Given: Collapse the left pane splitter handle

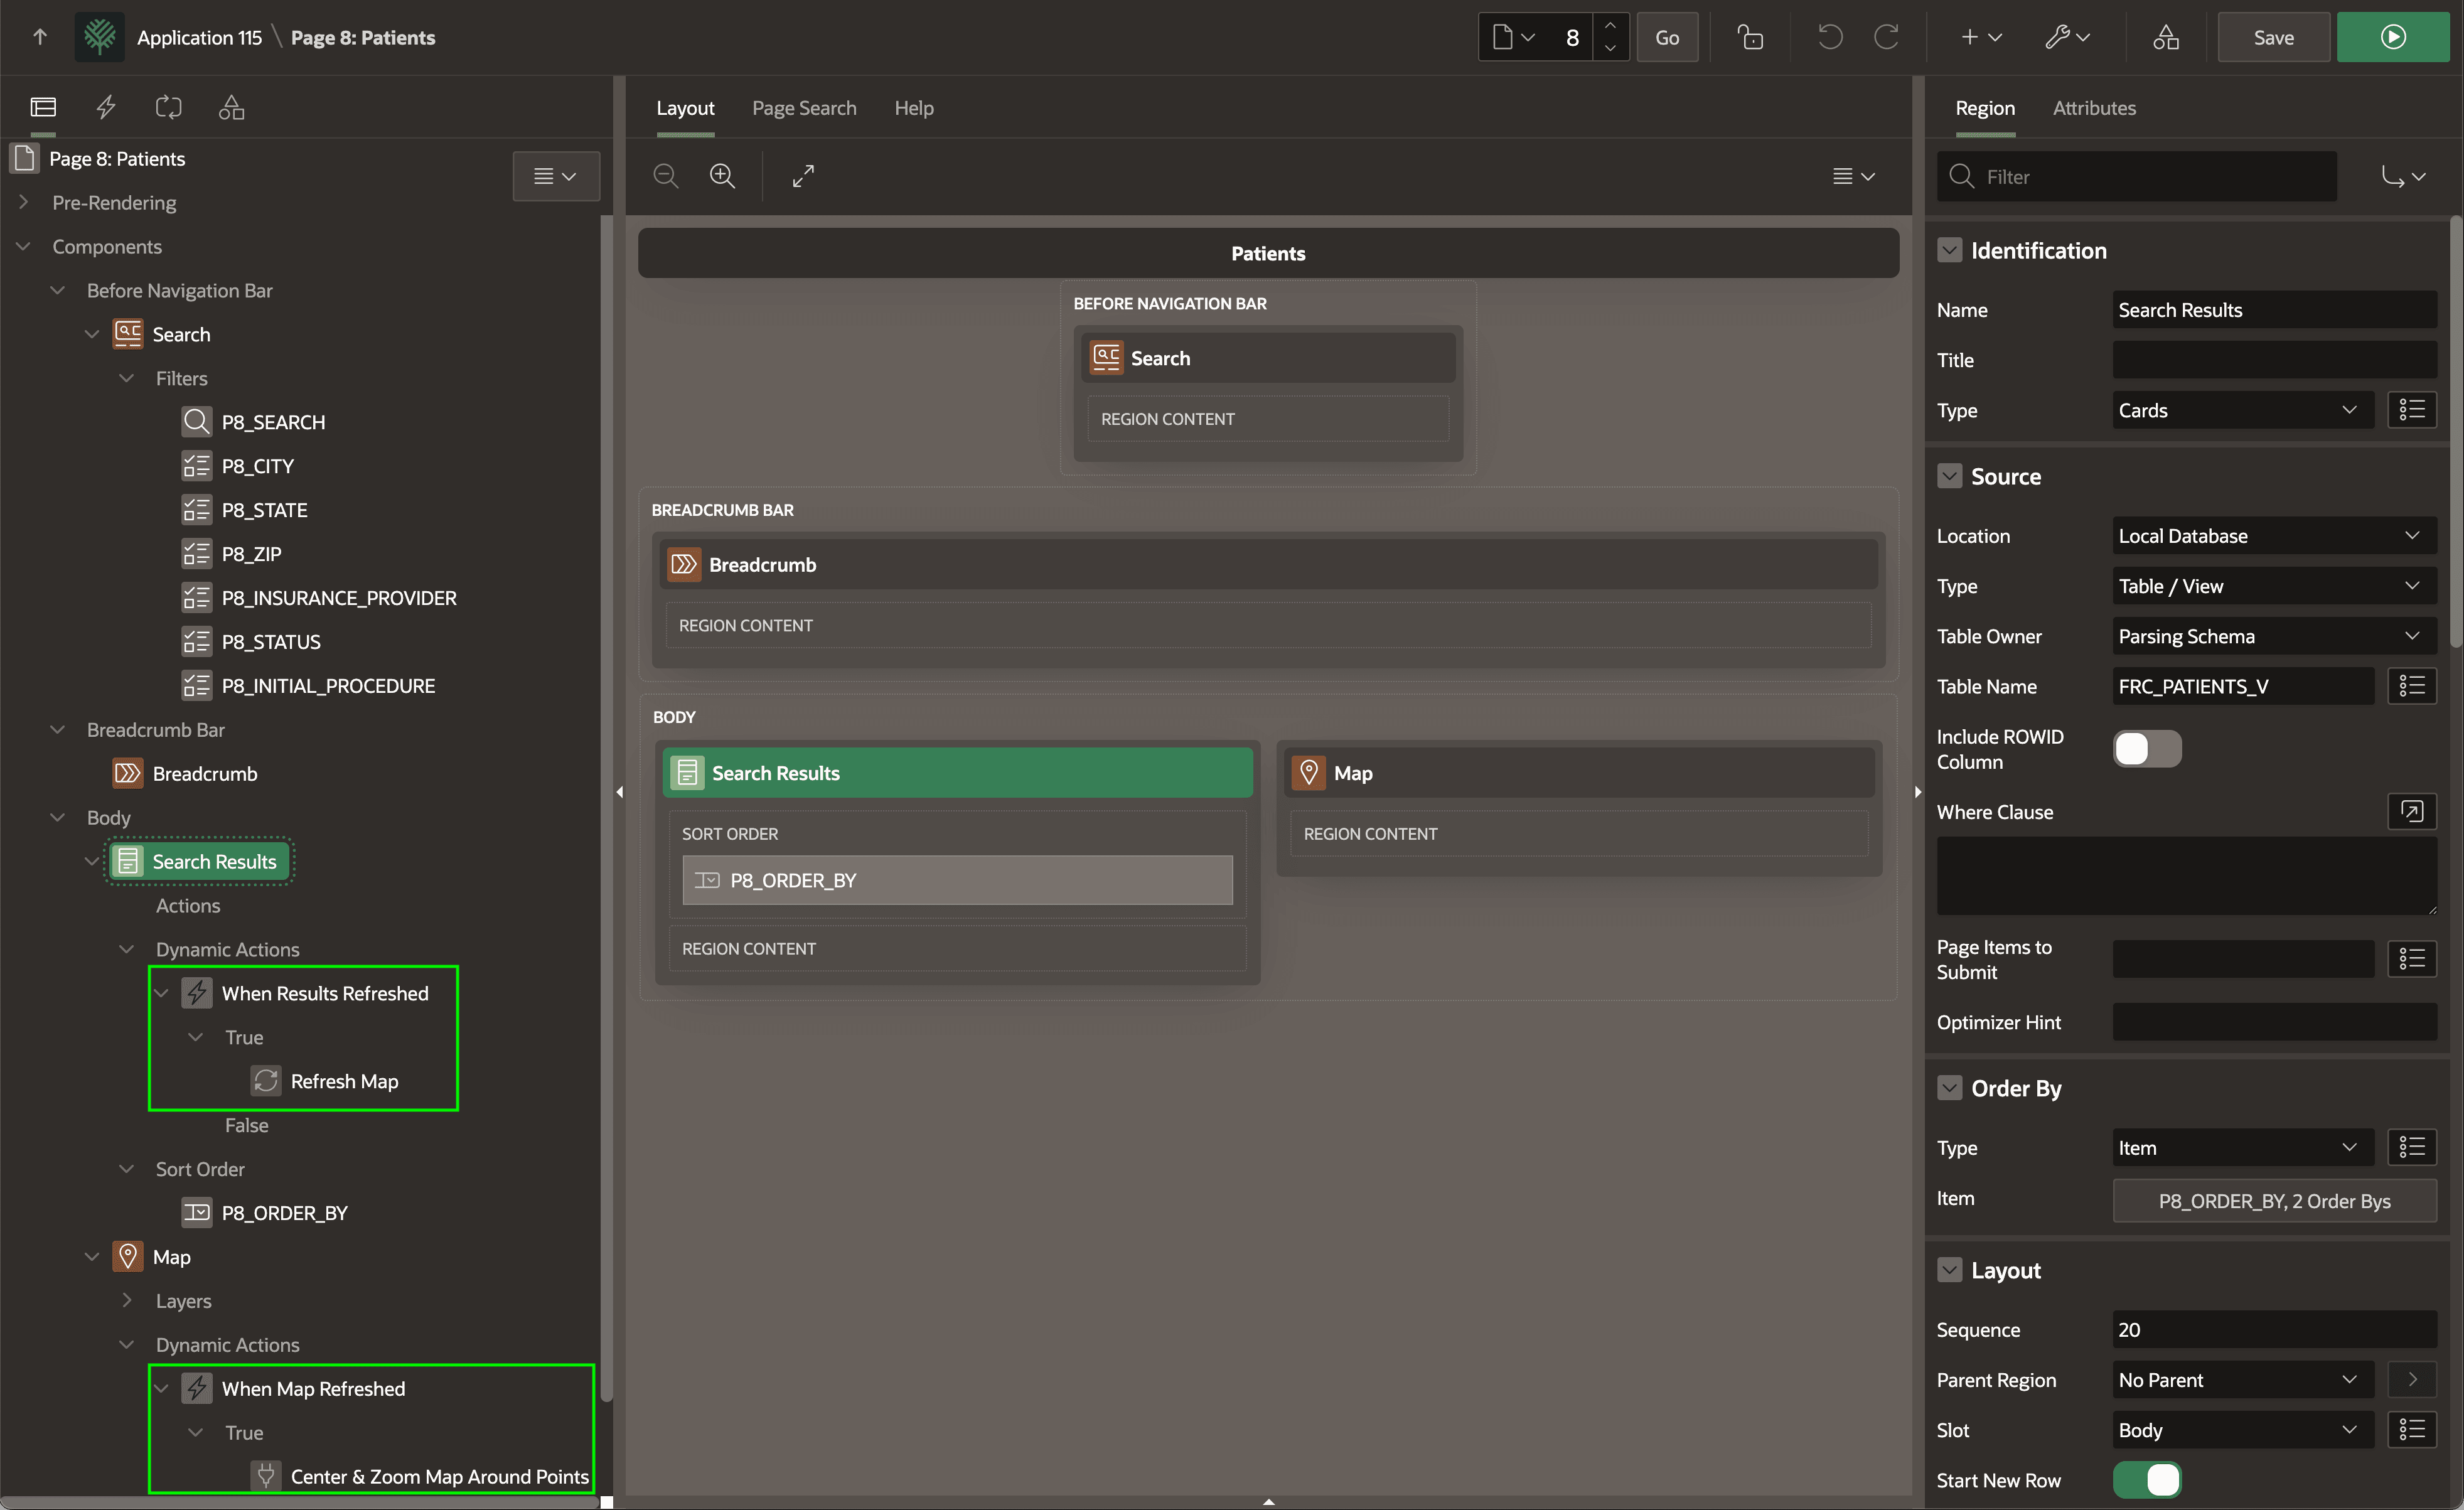Looking at the screenshot, I should click(619, 792).
